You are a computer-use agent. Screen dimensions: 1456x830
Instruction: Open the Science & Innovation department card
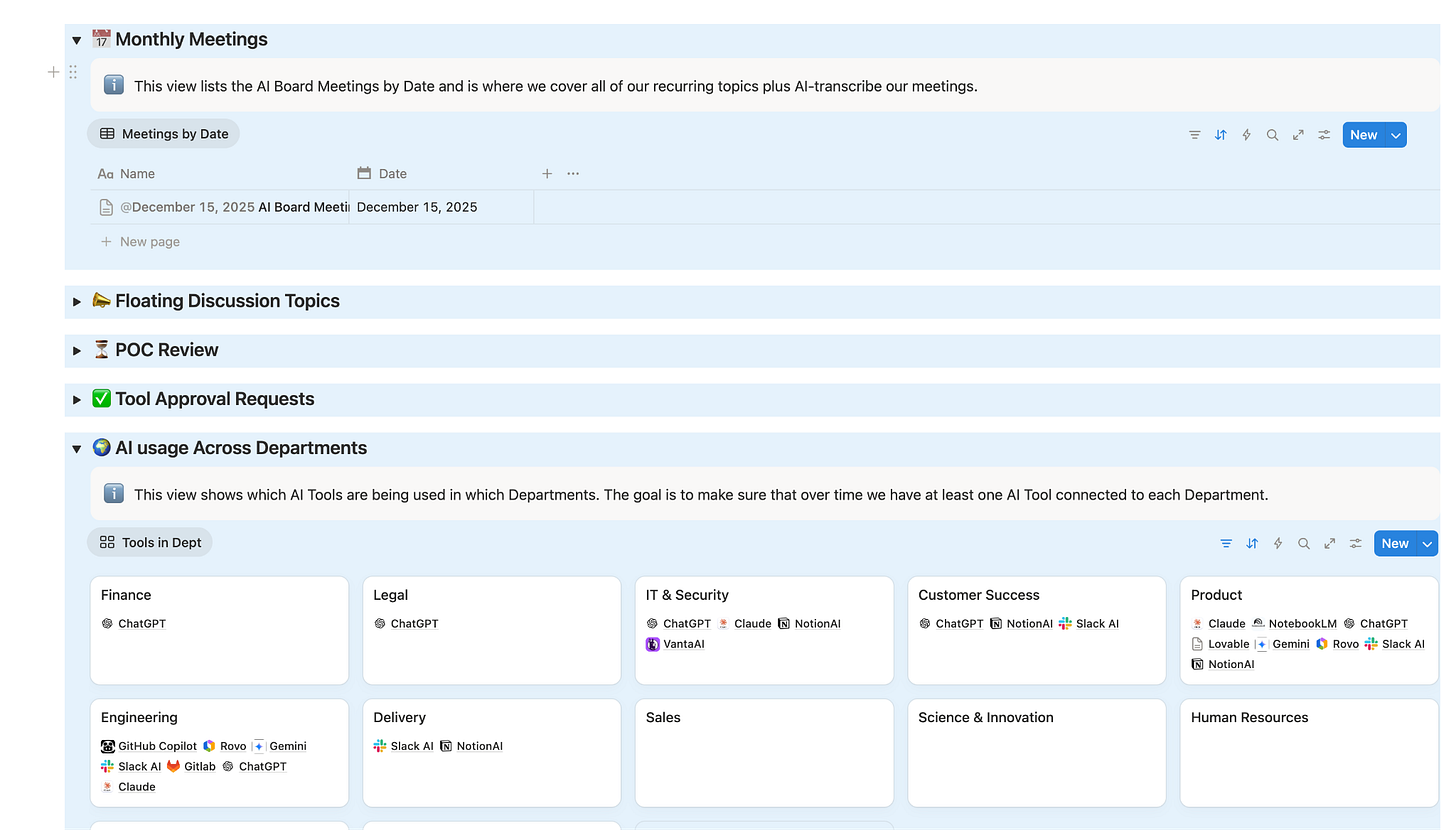pyautogui.click(x=1037, y=753)
